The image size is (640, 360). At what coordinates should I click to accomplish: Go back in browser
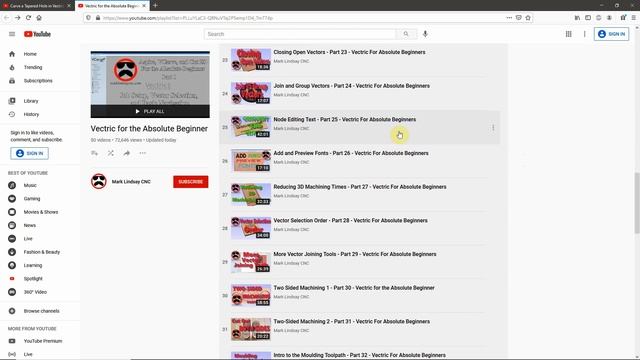pos(7,18)
